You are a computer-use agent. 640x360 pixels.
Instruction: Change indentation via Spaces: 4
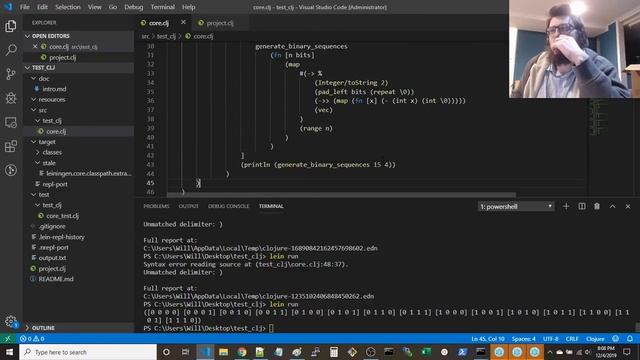click(524, 339)
